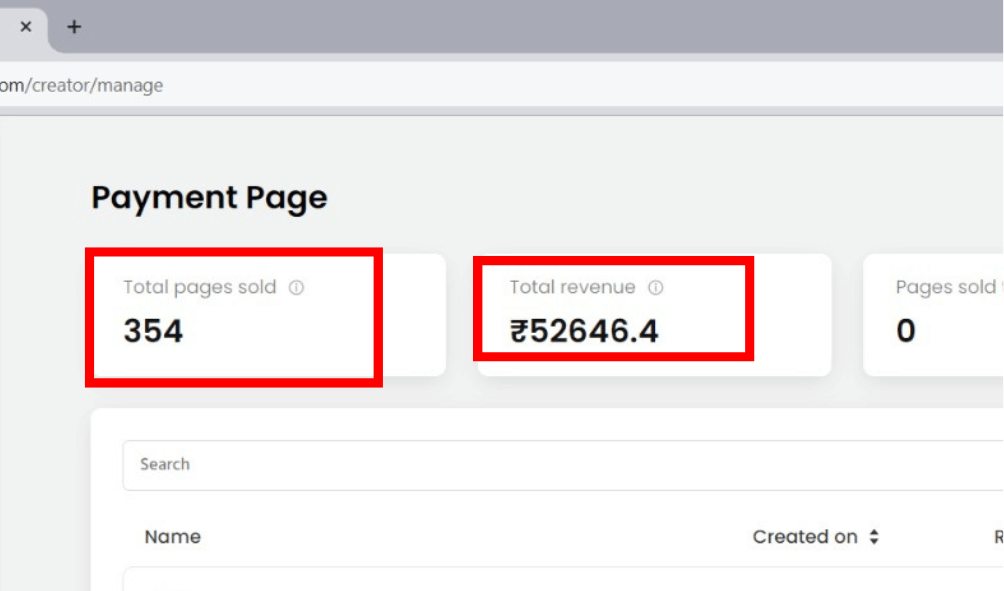Click the ₹52646.4 revenue amount
The image size is (1004, 591).
tap(584, 331)
